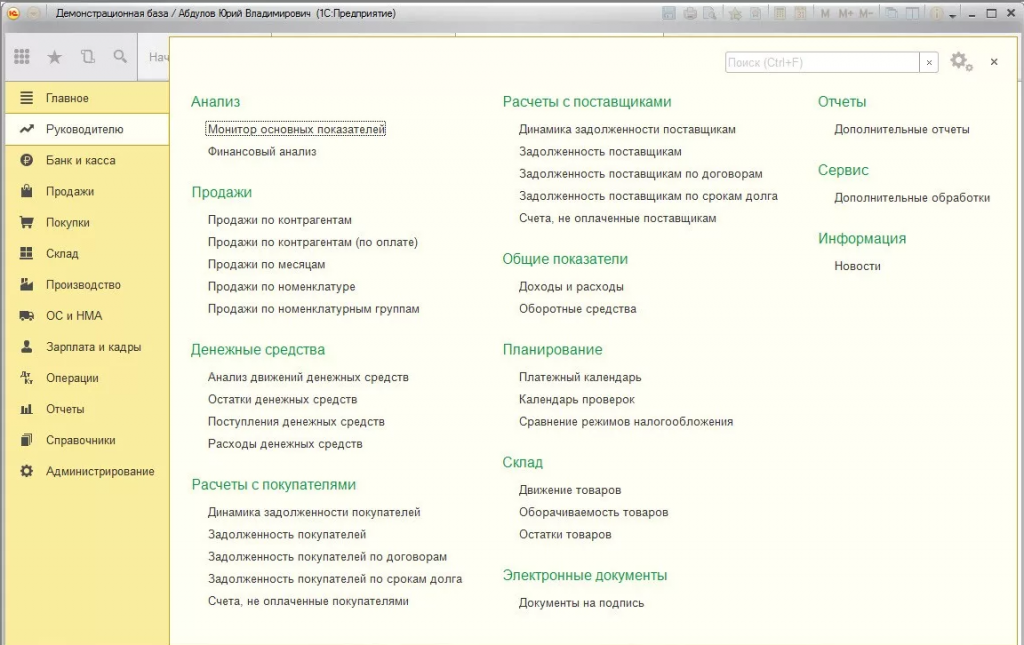The image size is (1024, 645).
Task: Open Оборотные средства report
Action: 577,309
